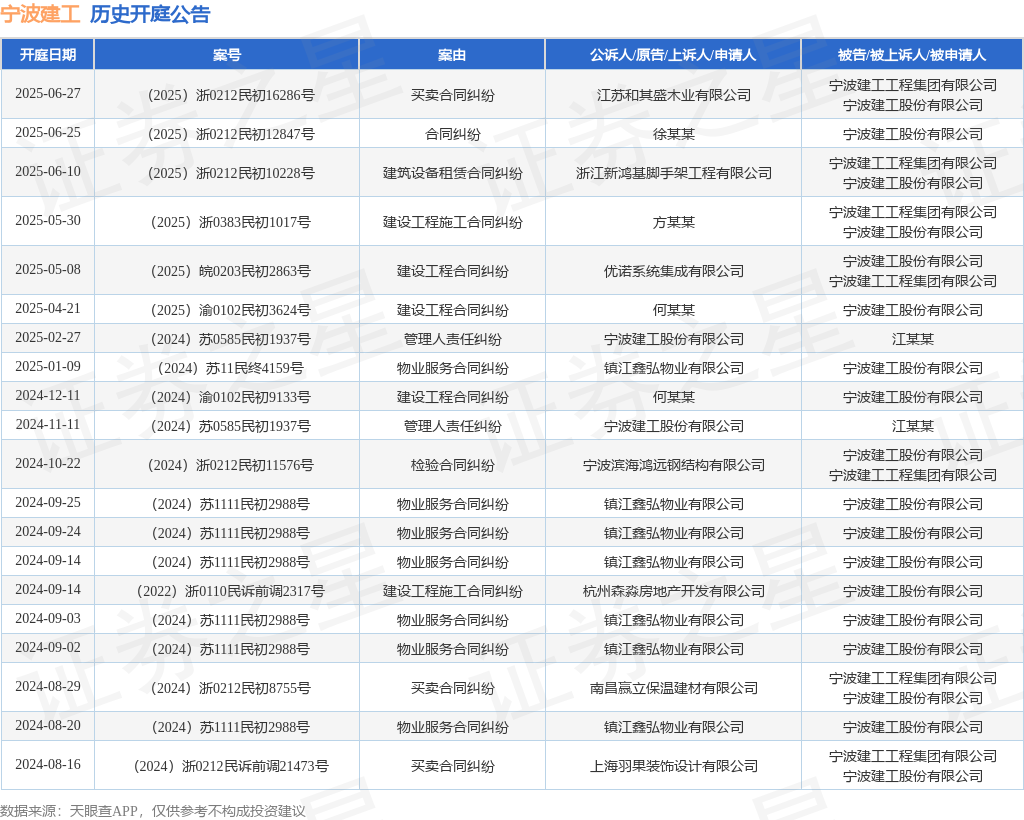Click the data source footer note
Viewport: 1024px width, 820px height.
[153, 811]
